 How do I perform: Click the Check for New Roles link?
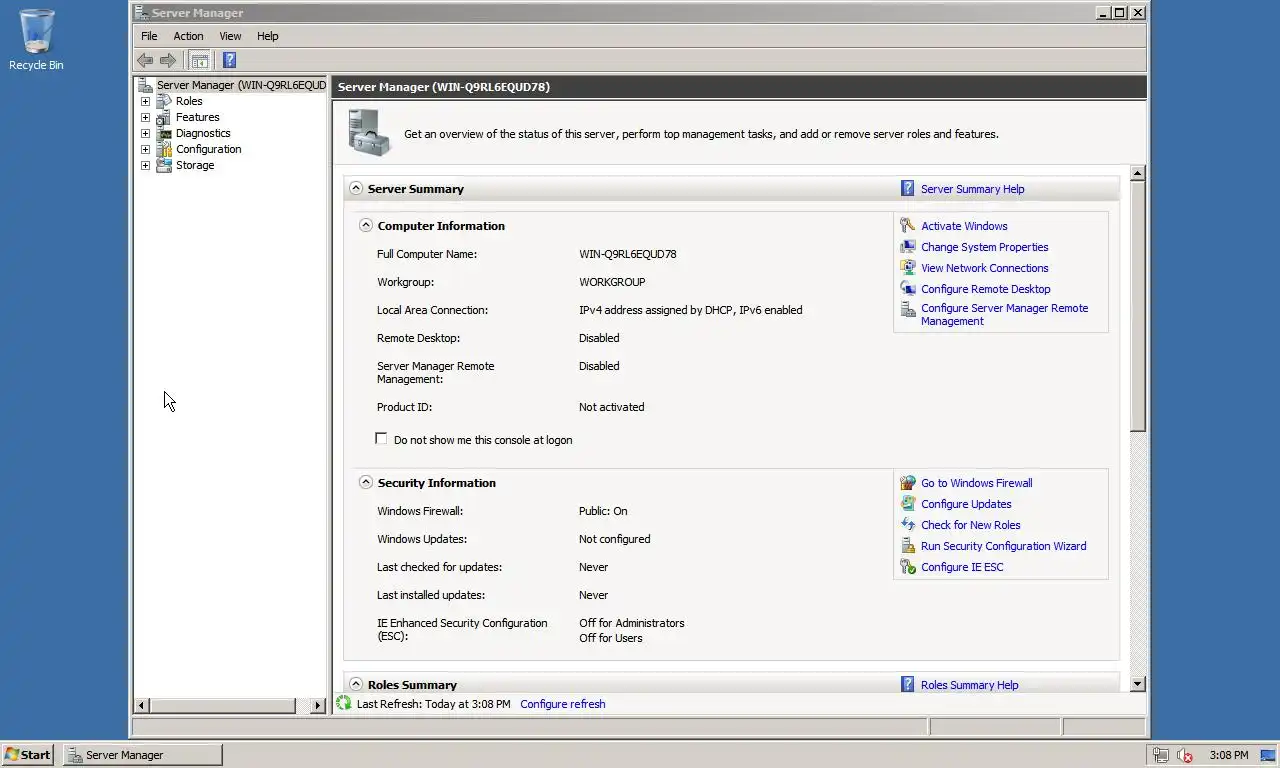coord(971,525)
